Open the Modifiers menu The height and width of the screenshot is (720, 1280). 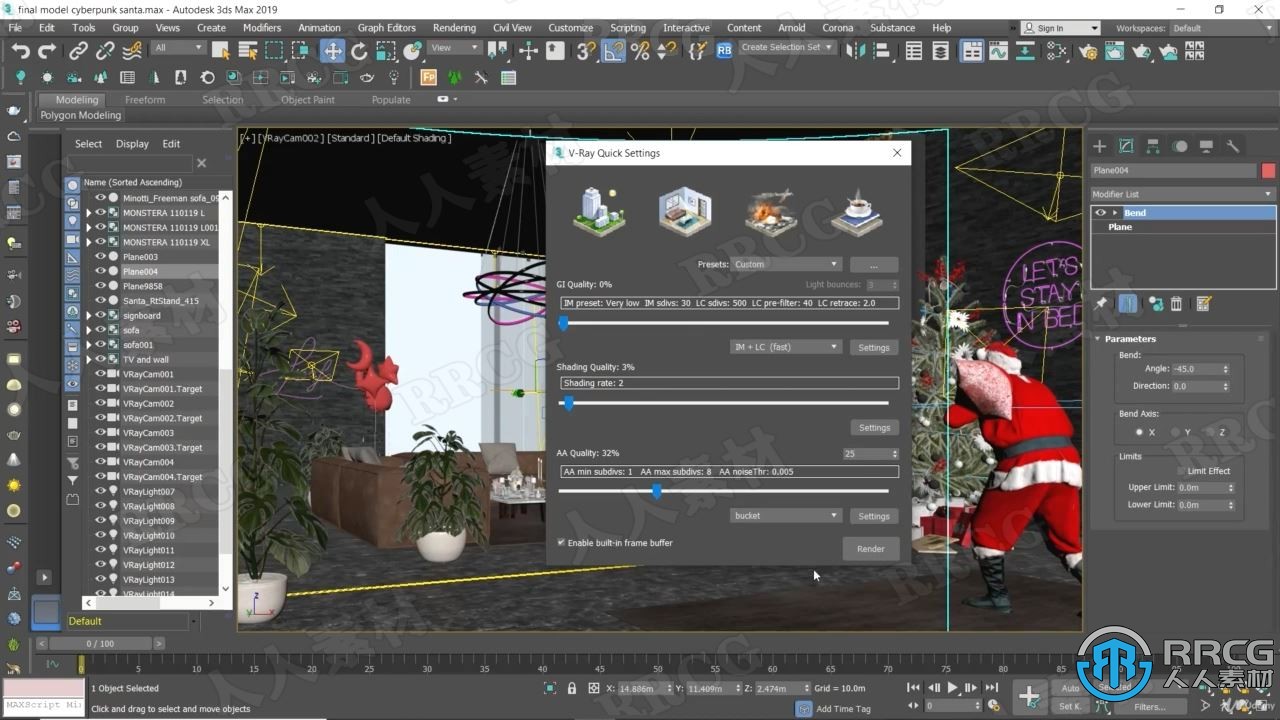coord(262,28)
